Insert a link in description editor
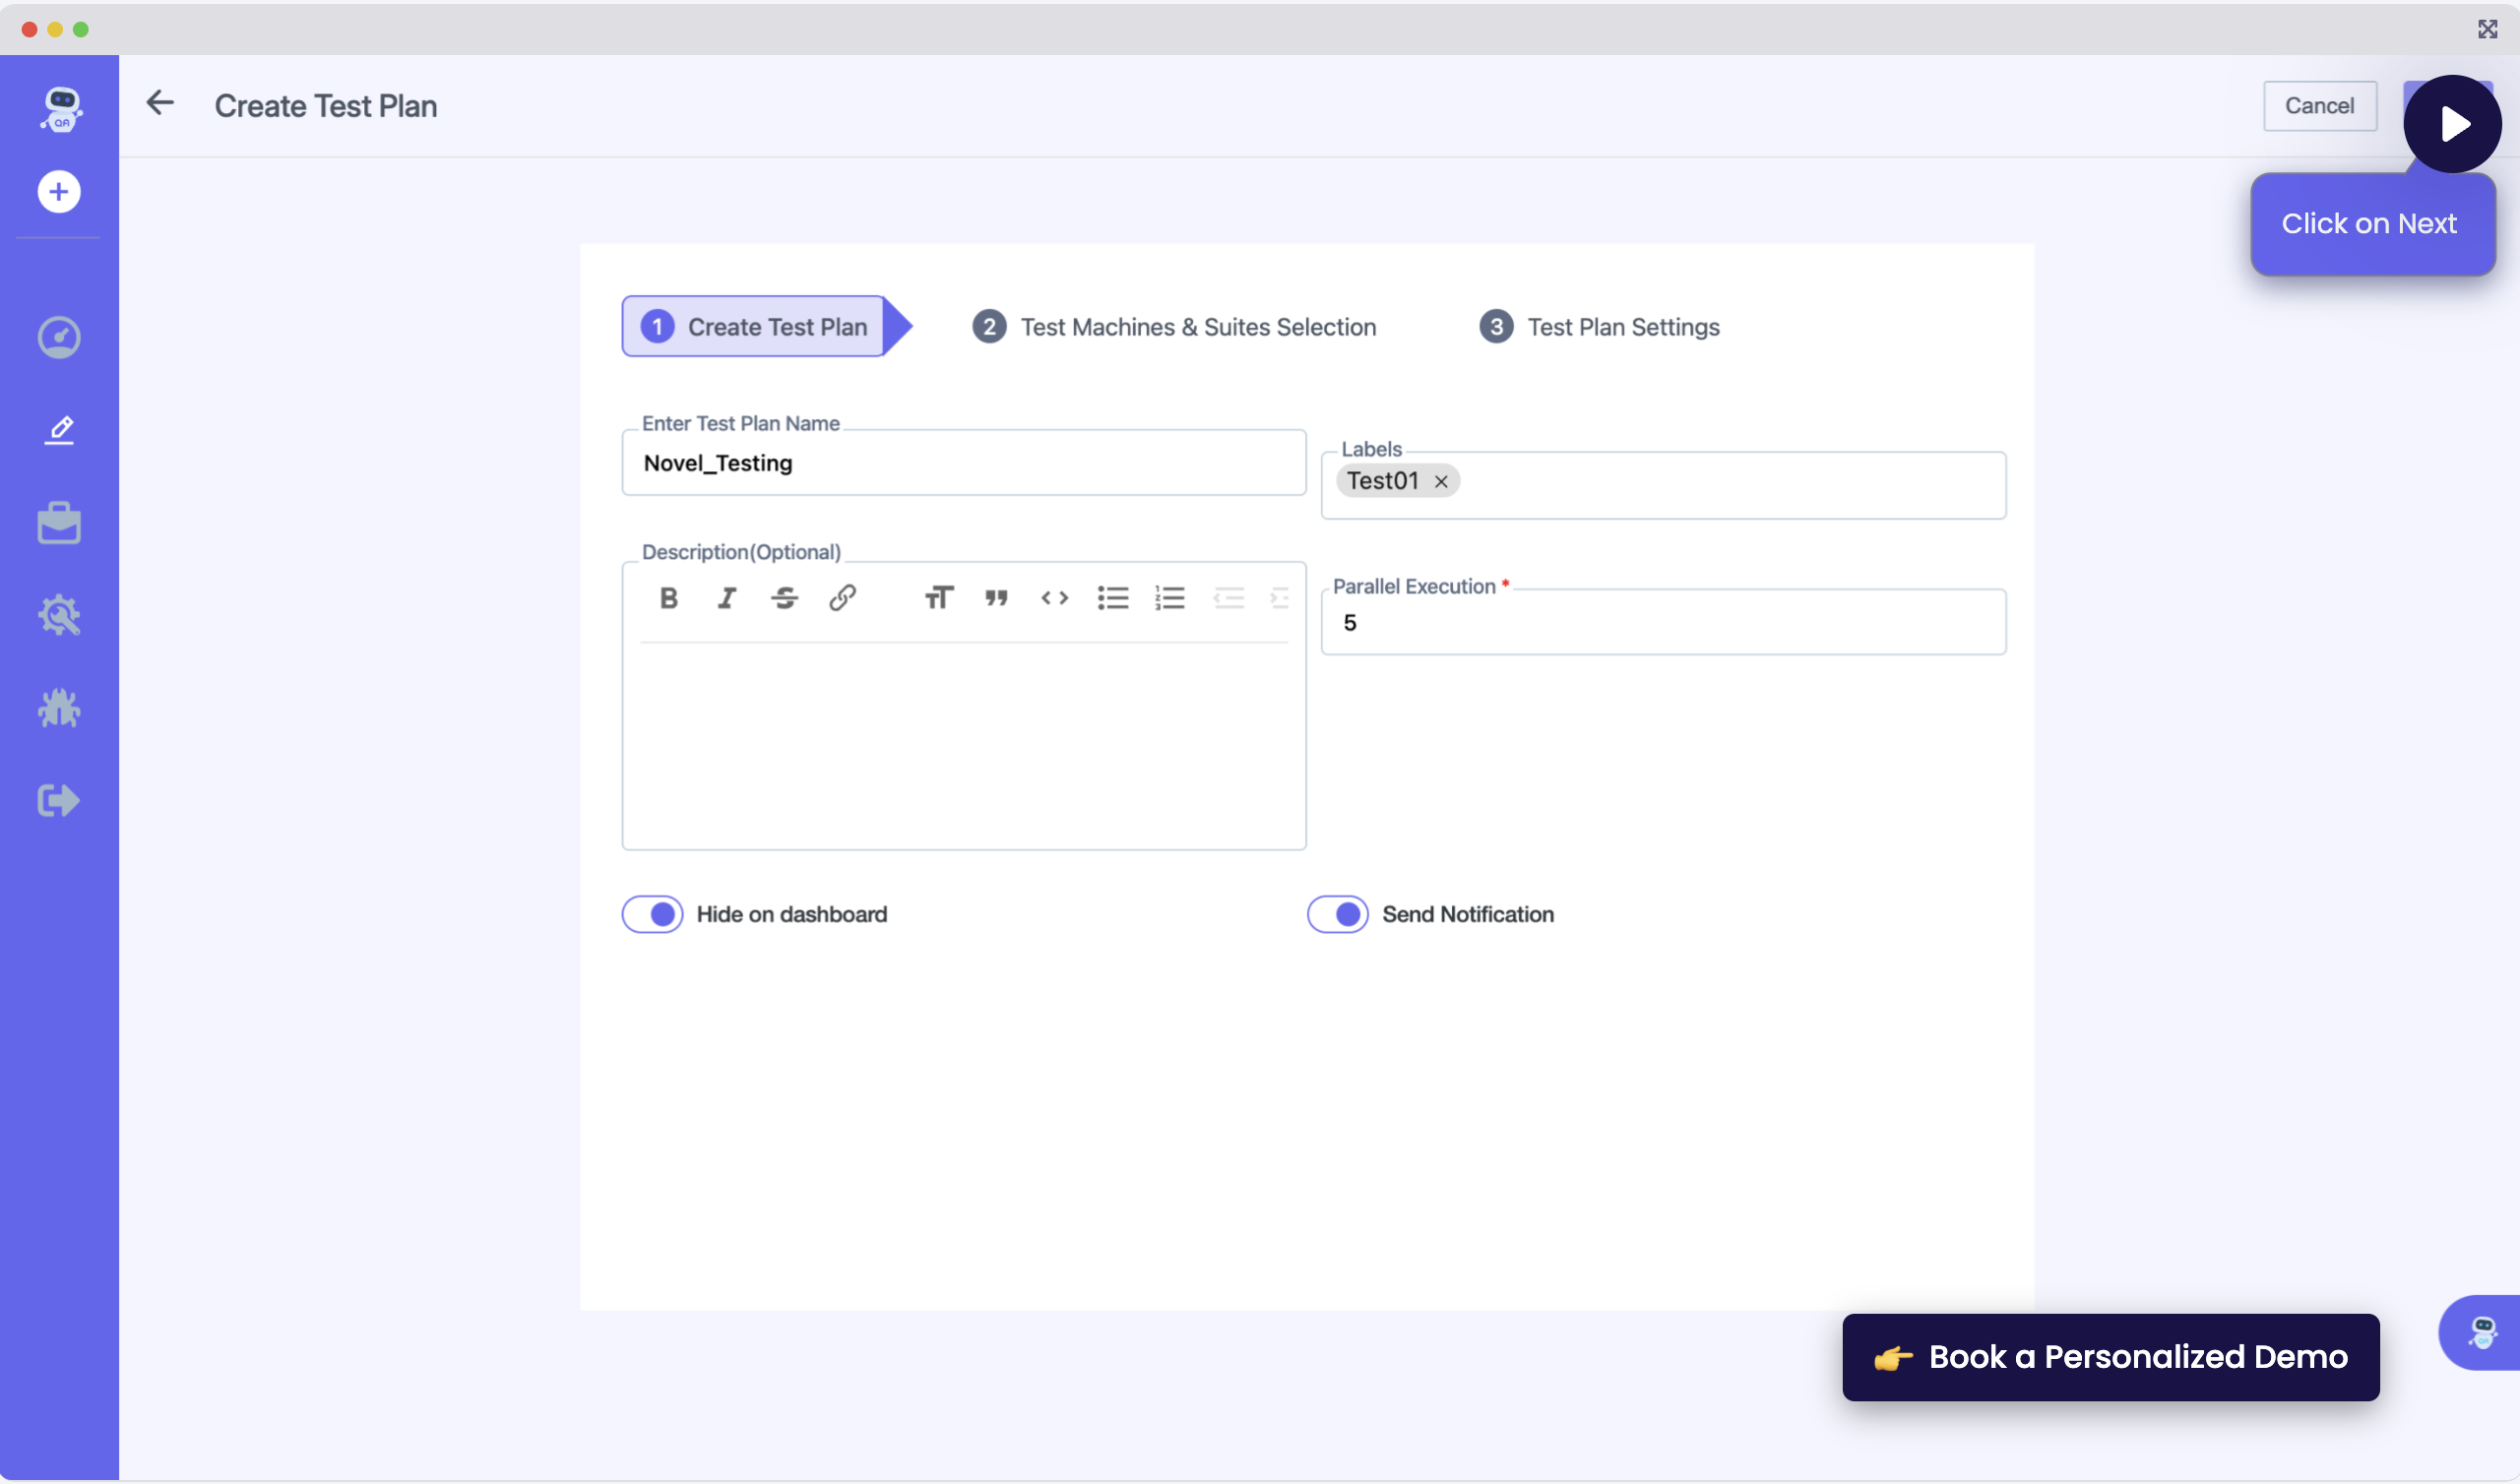 click(842, 598)
